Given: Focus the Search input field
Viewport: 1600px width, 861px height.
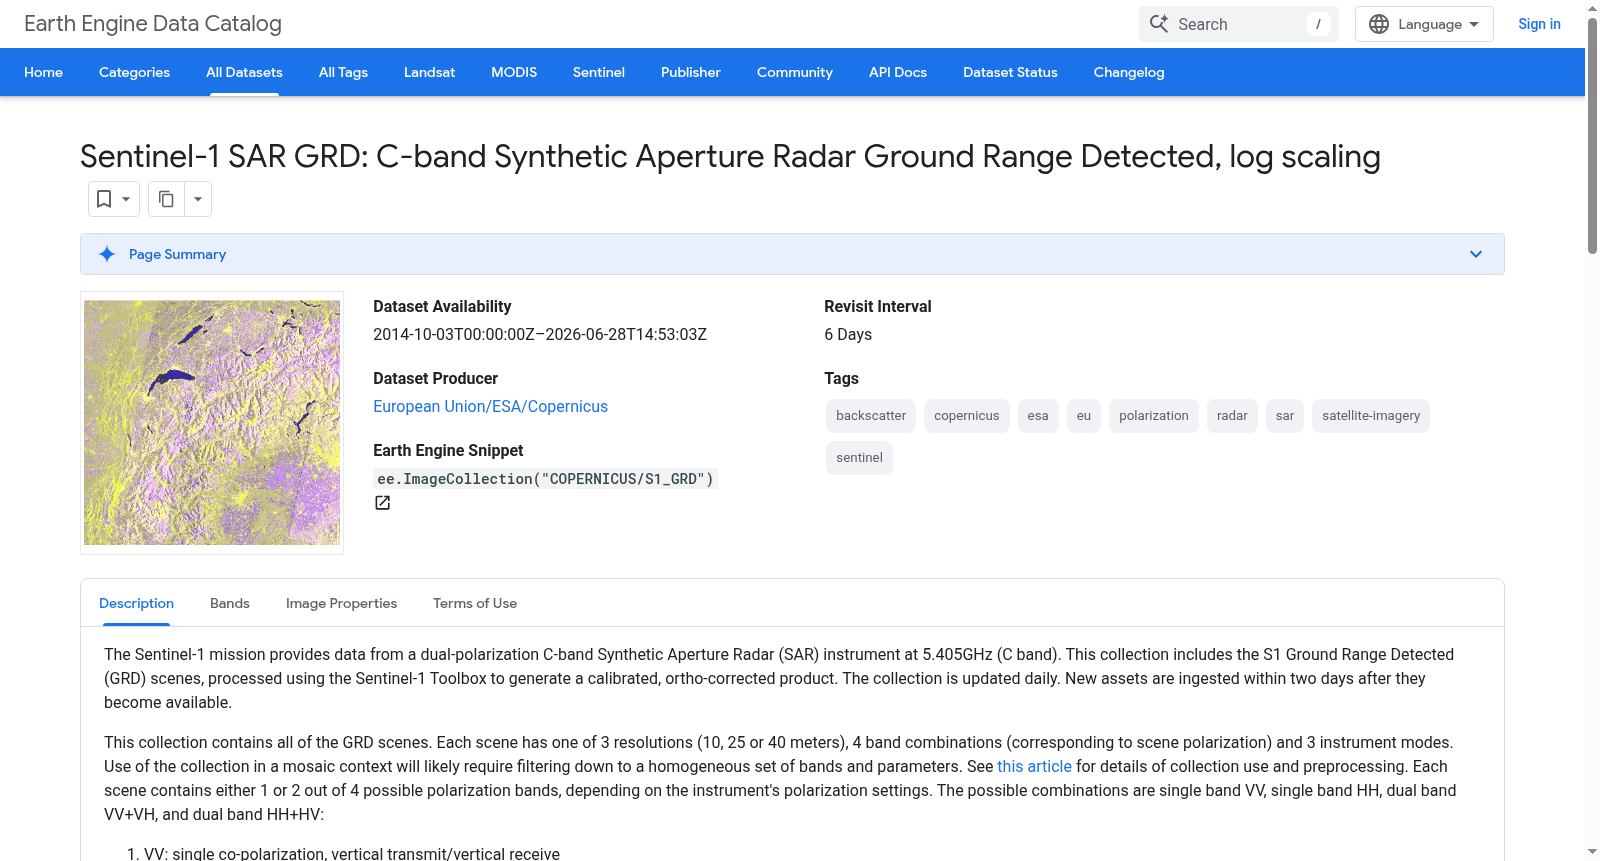Looking at the screenshot, I should (x=1239, y=24).
